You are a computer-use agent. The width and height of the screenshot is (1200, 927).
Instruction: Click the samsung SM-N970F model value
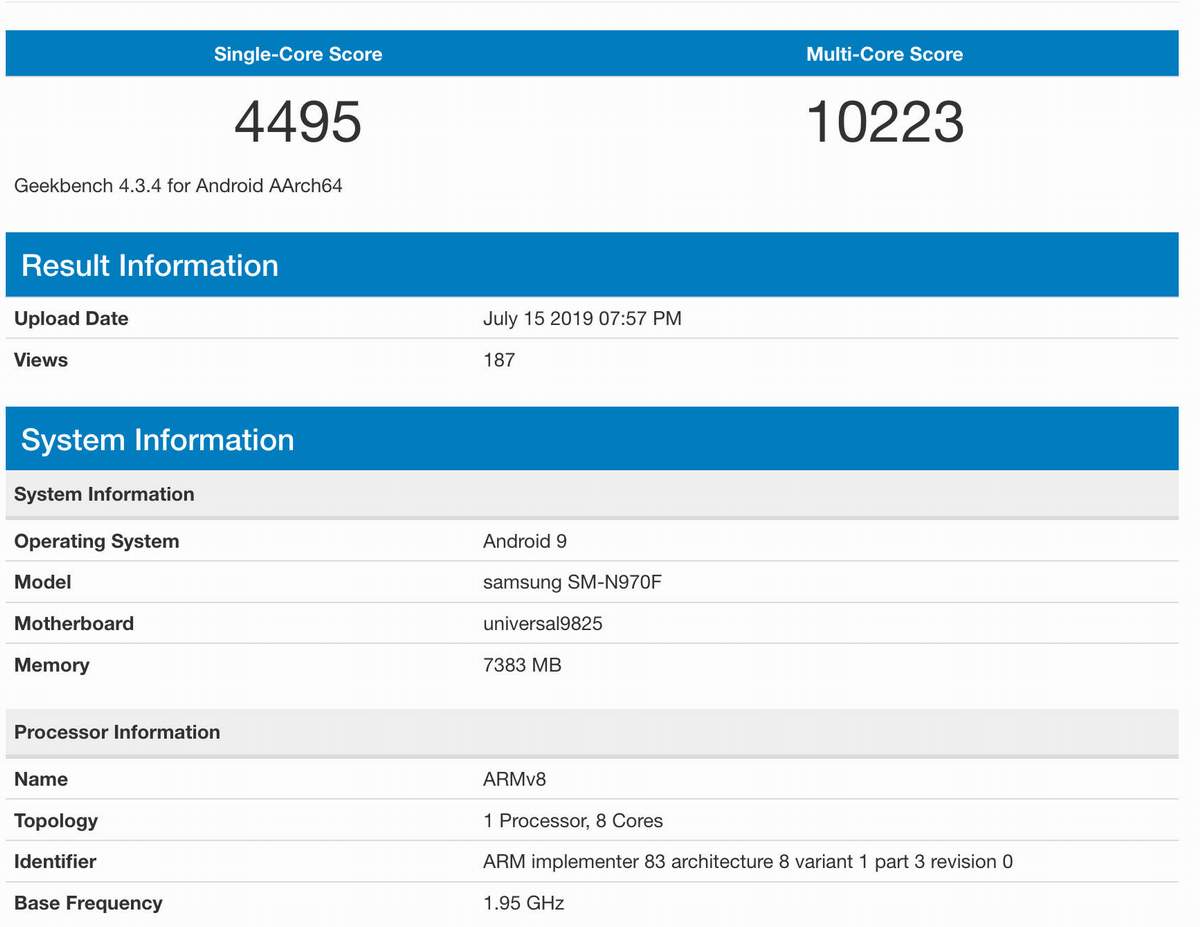pyautogui.click(x=572, y=582)
